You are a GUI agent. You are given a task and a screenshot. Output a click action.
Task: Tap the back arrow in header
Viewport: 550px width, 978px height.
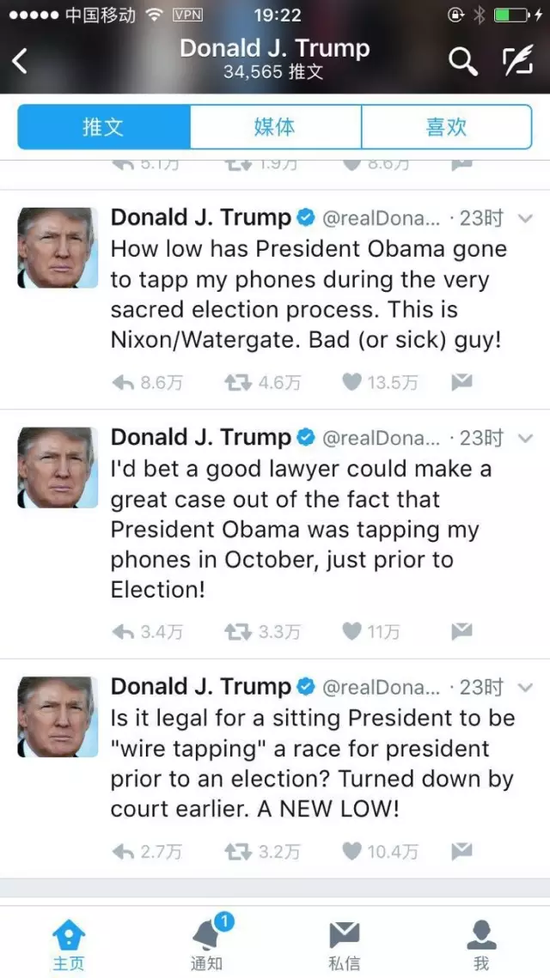tap(20, 62)
